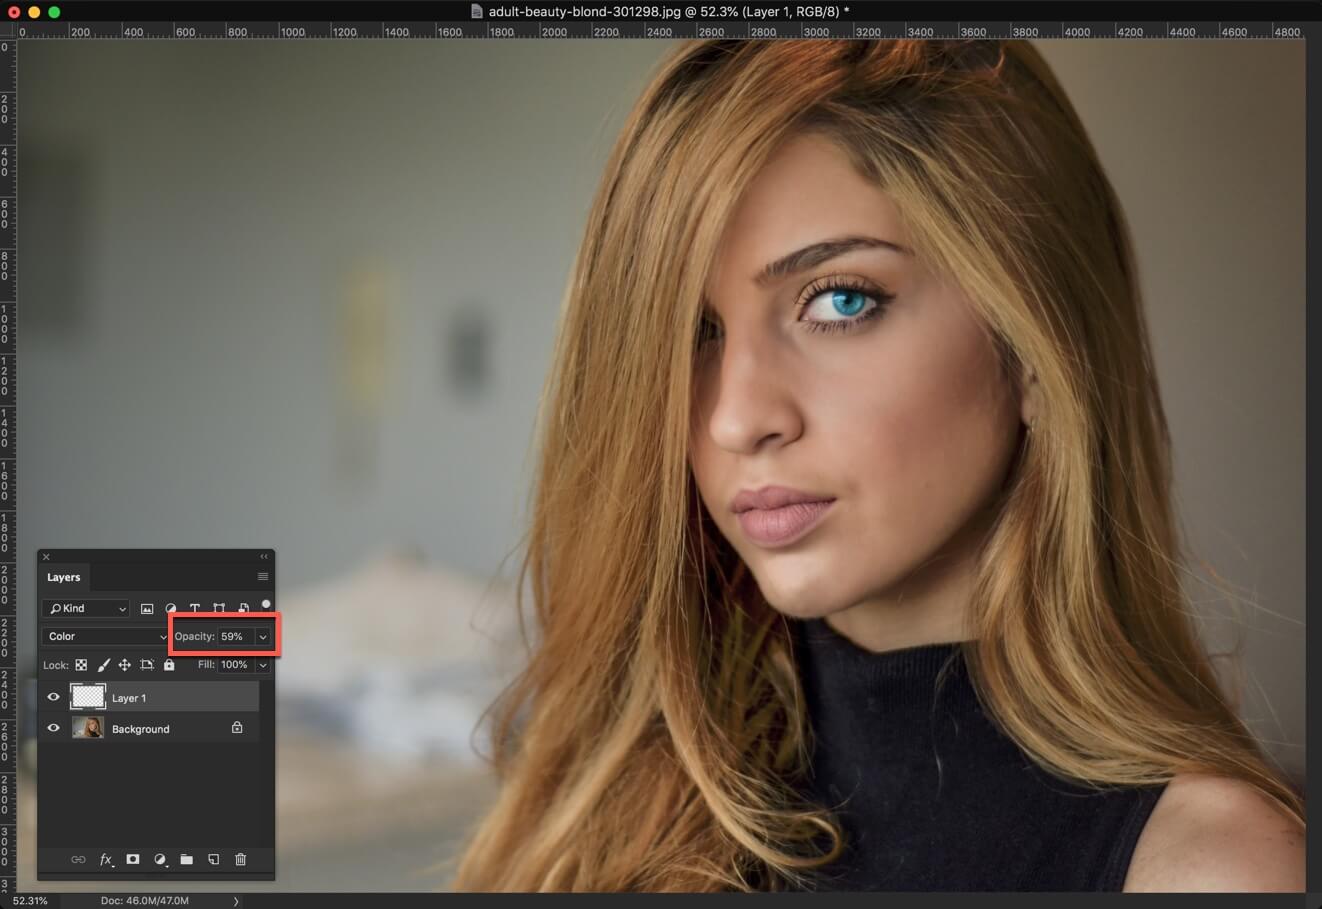Screen dimensions: 1322x909
Task: Open the Color blend mode dropdown
Action: [x=105, y=636]
